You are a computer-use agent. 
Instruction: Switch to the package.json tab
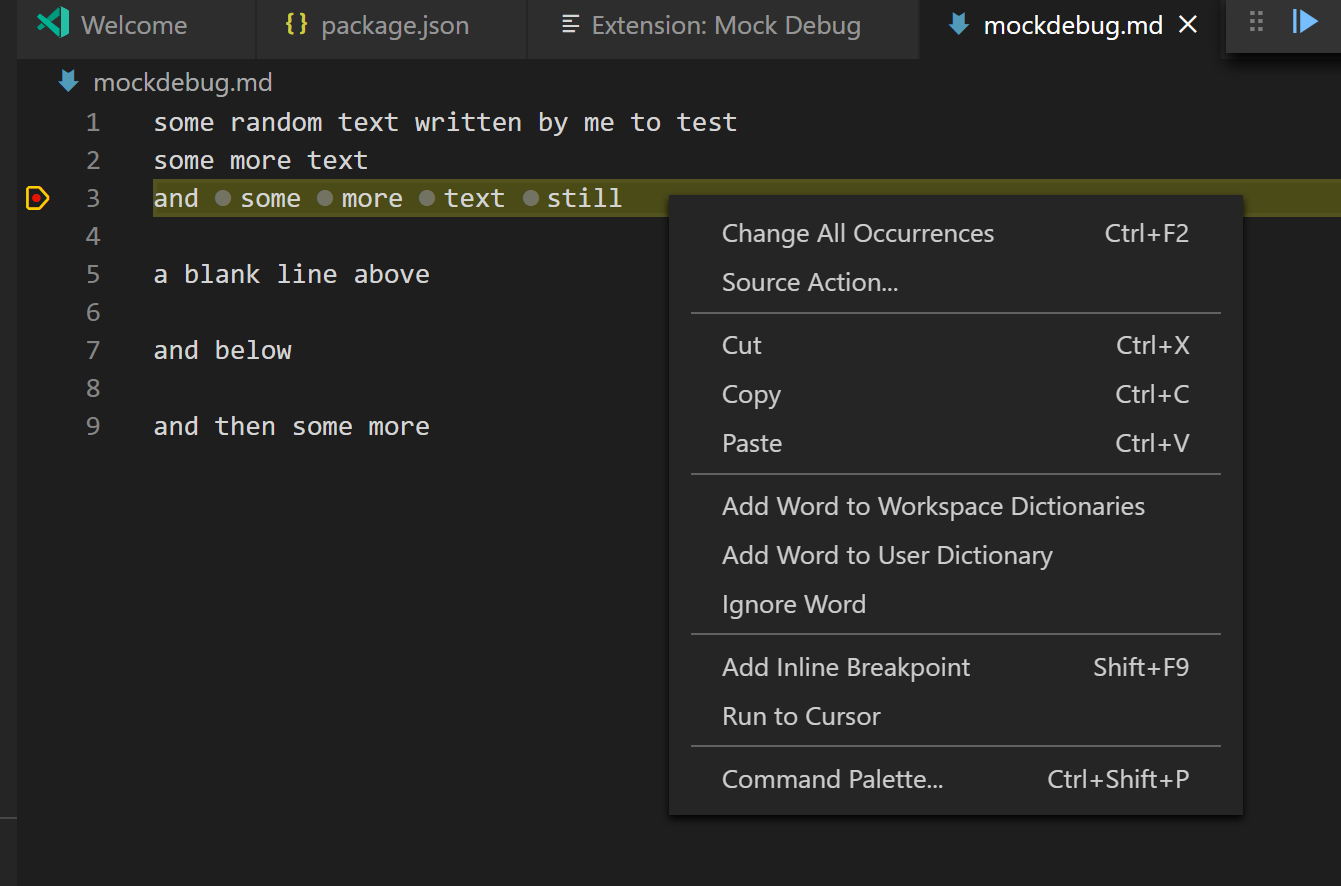pyautogui.click(x=389, y=25)
